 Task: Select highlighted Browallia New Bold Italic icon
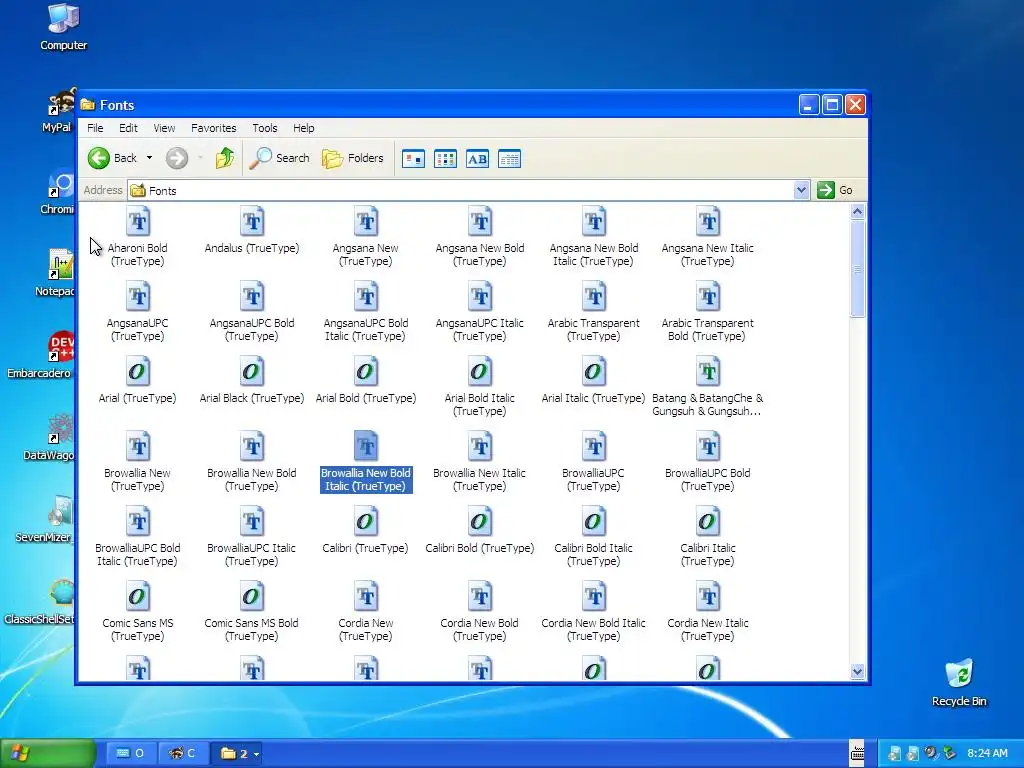pyautogui.click(x=366, y=447)
